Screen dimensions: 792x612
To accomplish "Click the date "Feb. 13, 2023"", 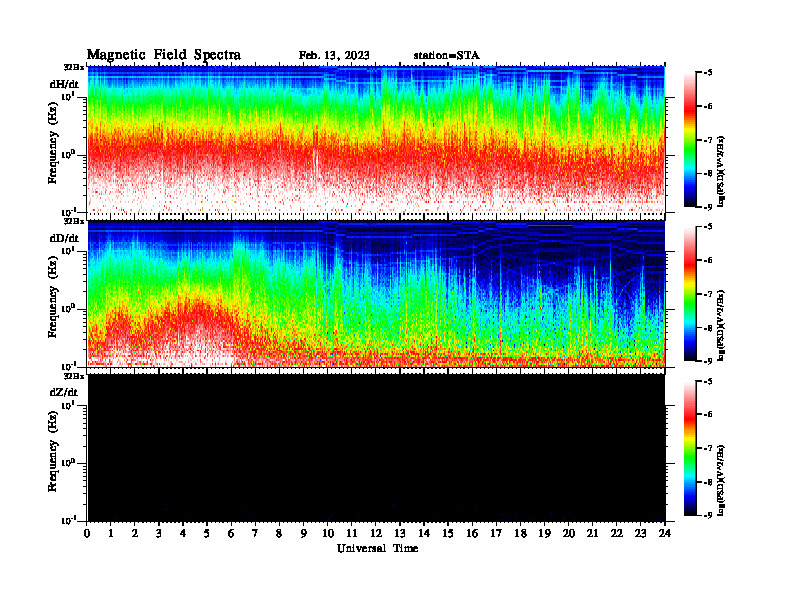I will 334,56.
